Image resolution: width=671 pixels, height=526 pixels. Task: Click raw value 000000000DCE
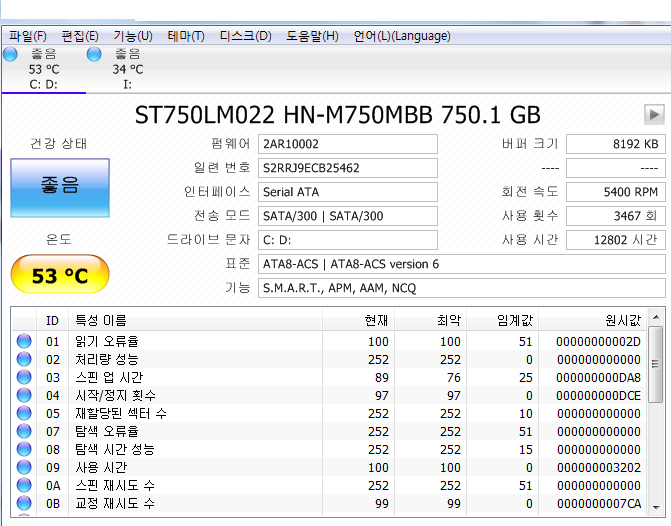pyautogui.click(x=598, y=395)
